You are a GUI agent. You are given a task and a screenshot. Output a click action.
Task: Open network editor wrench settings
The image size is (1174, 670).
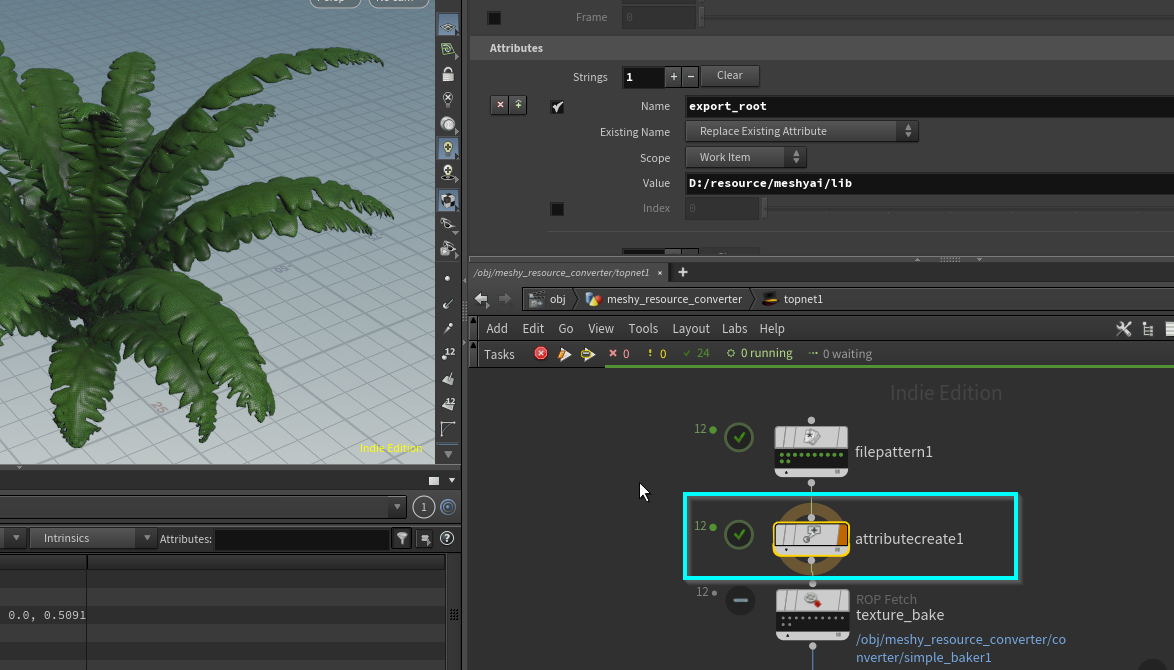(x=1124, y=329)
